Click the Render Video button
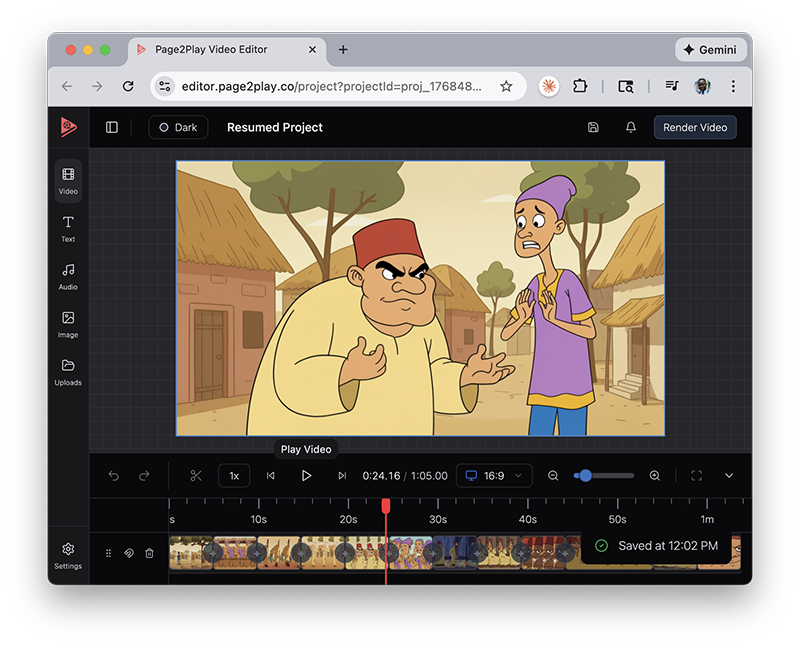800x648 pixels. click(695, 127)
